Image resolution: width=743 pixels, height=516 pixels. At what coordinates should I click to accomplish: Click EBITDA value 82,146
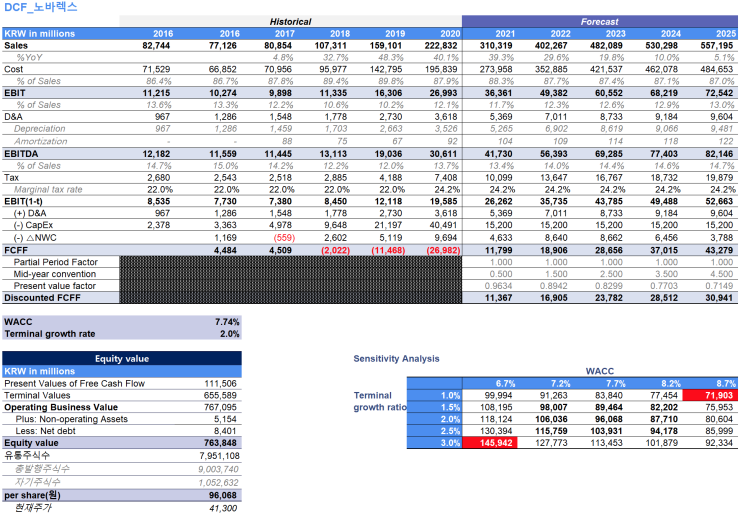tap(719, 154)
